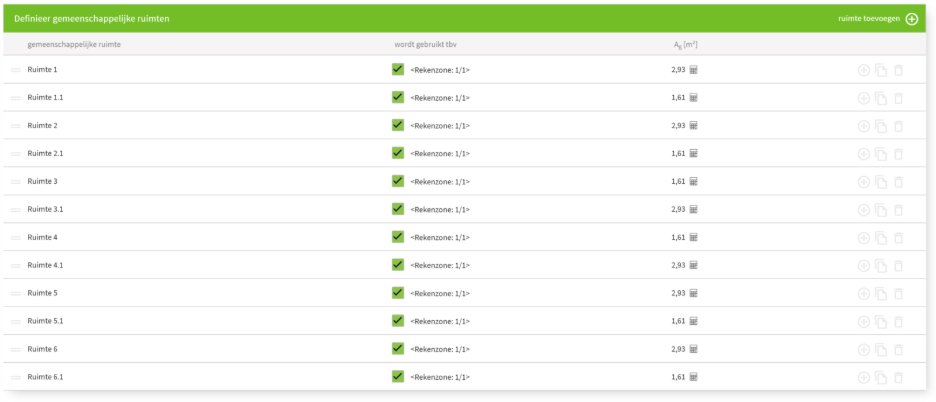The image size is (936, 402).
Task: Copy Ruimte 2 using duplicate icon
Action: pos(881,126)
